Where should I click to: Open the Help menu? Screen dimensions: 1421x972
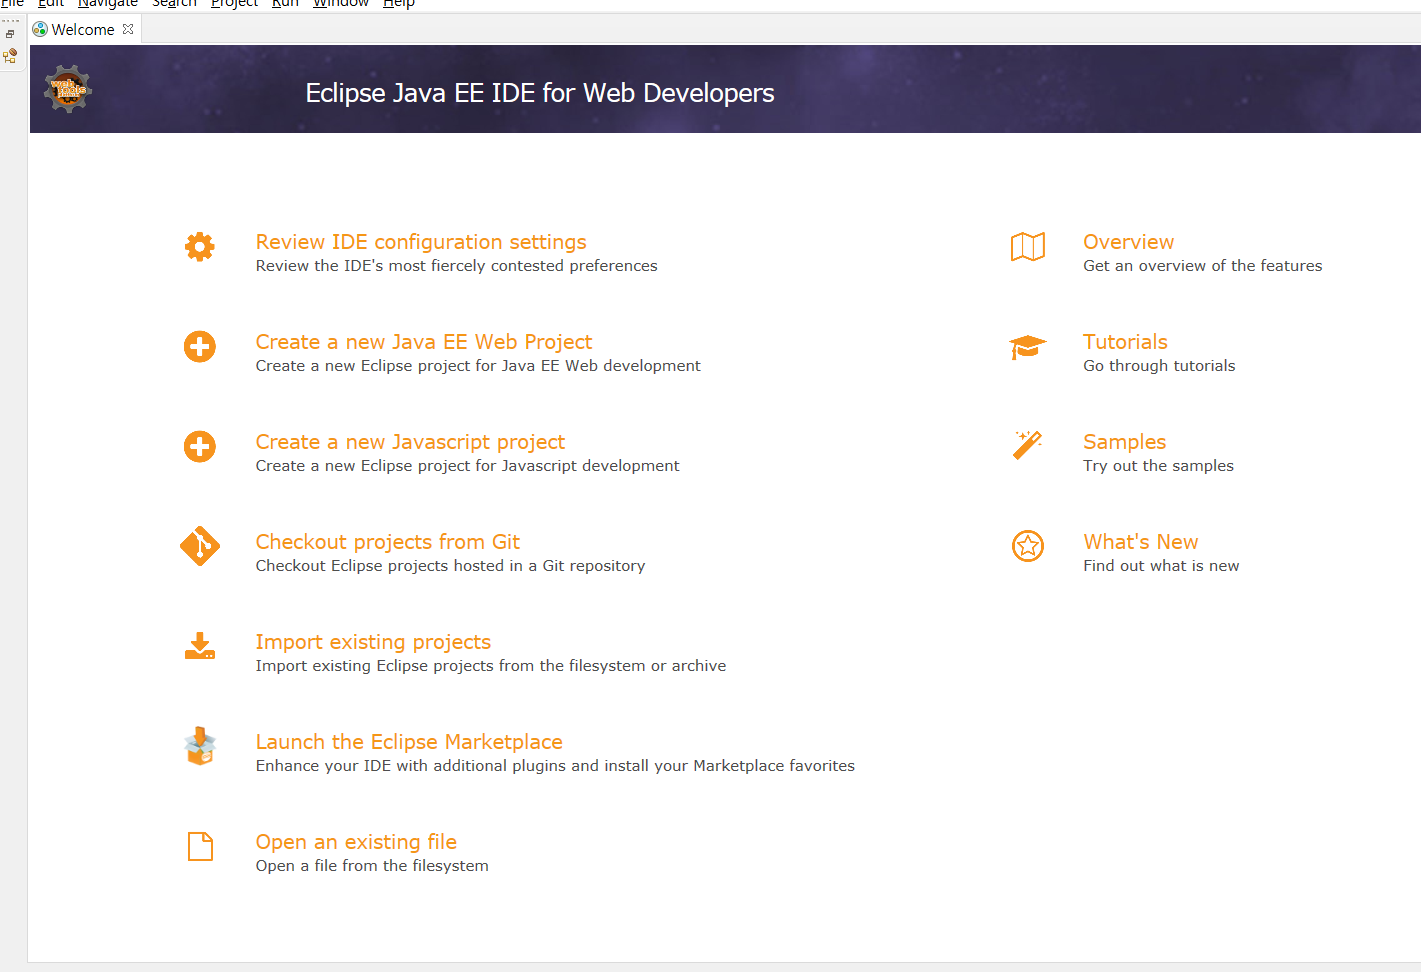coord(399,3)
